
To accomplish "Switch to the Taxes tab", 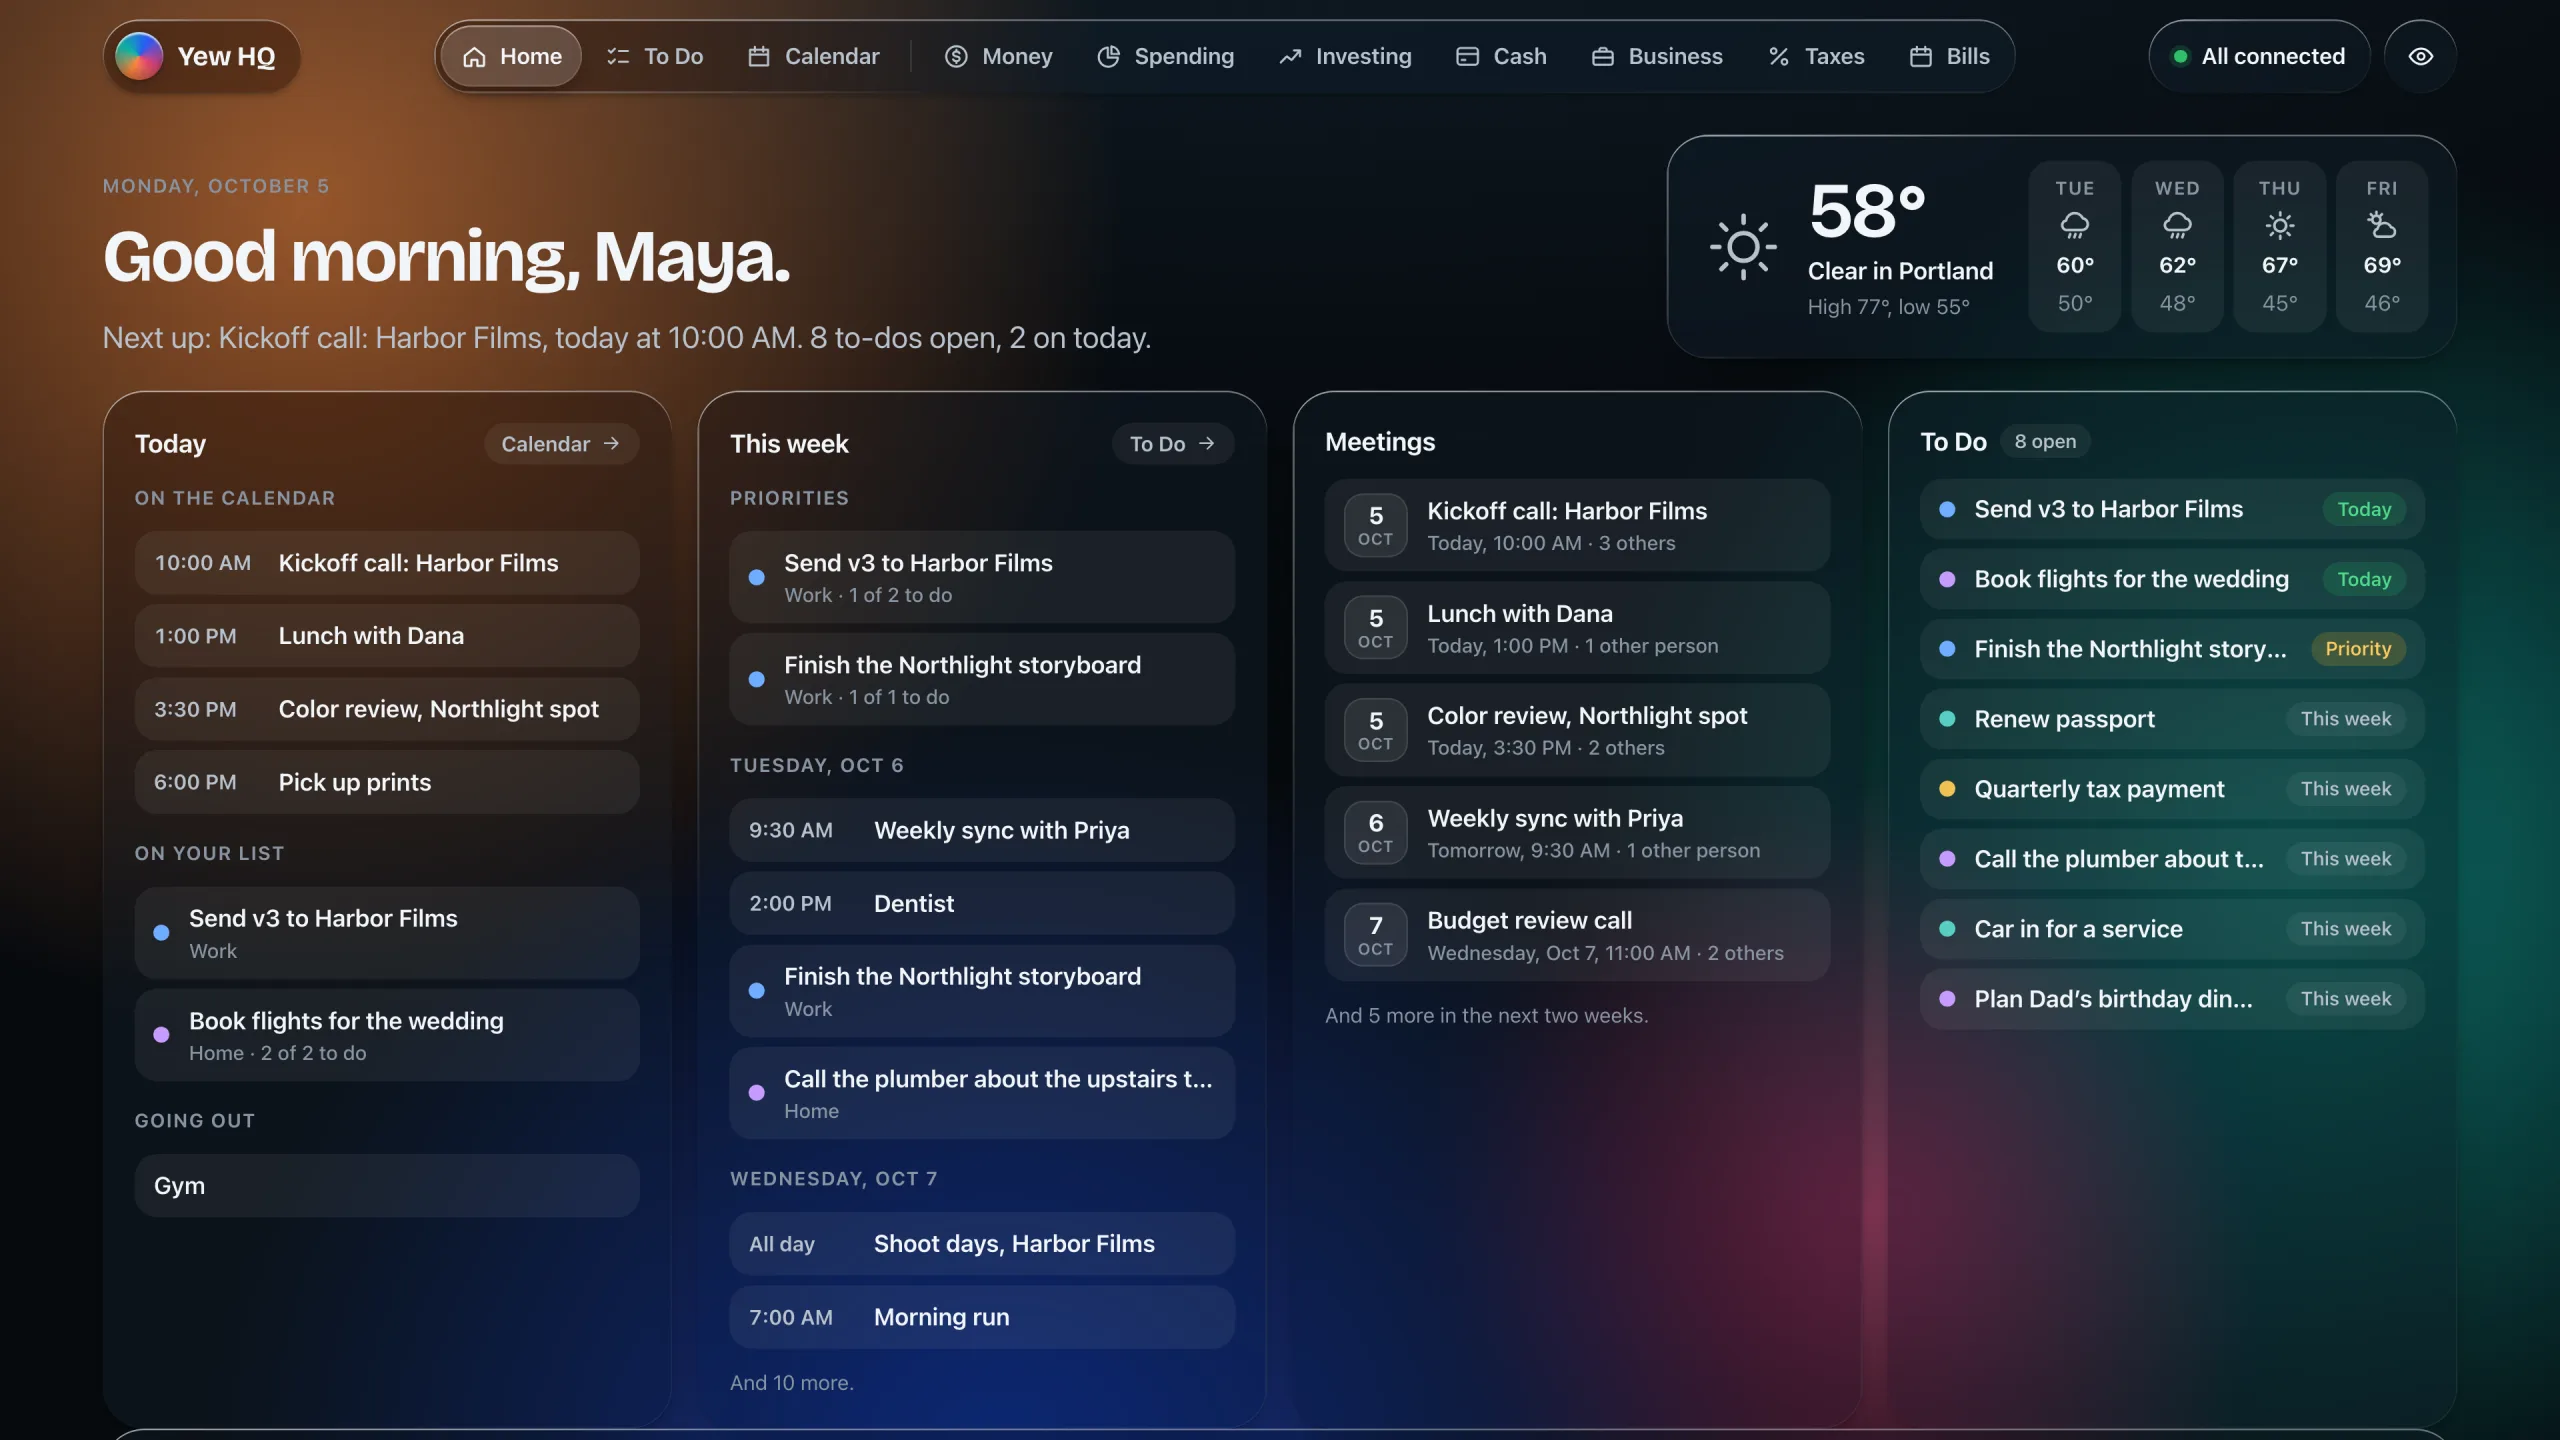I will 1816,57.
